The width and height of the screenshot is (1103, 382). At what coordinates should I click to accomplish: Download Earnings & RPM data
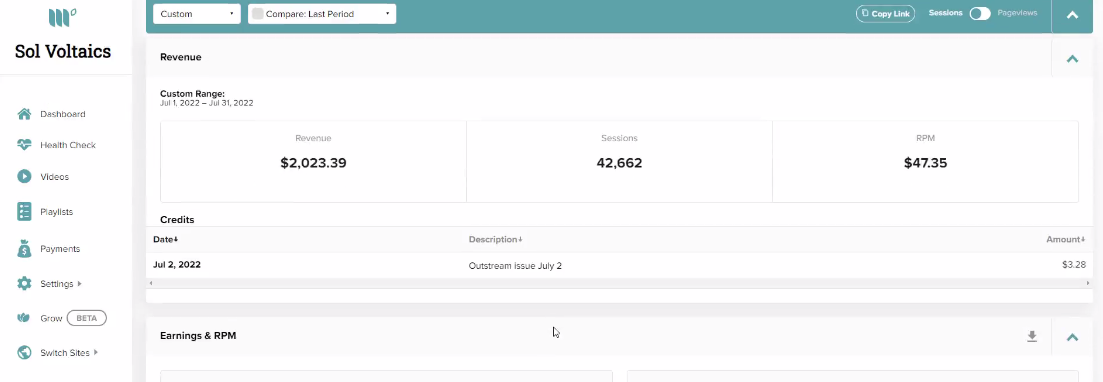click(x=1032, y=336)
